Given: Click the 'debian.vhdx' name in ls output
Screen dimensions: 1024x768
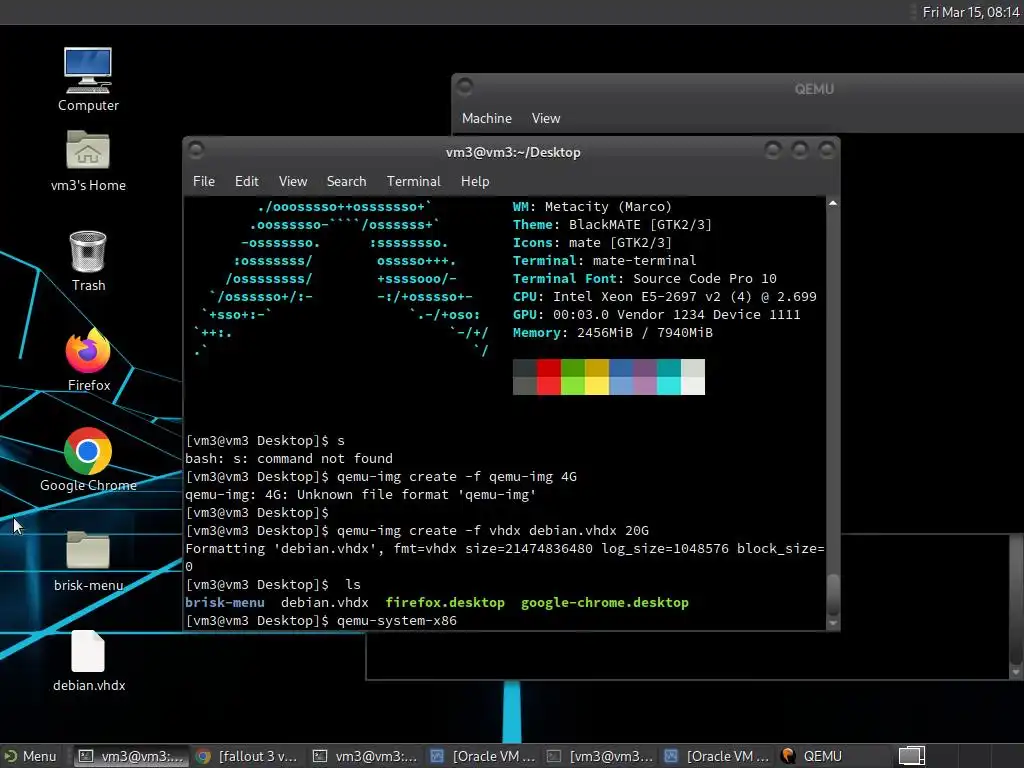Looking at the screenshot, I should pyautogui.click(x=325, y=603).
